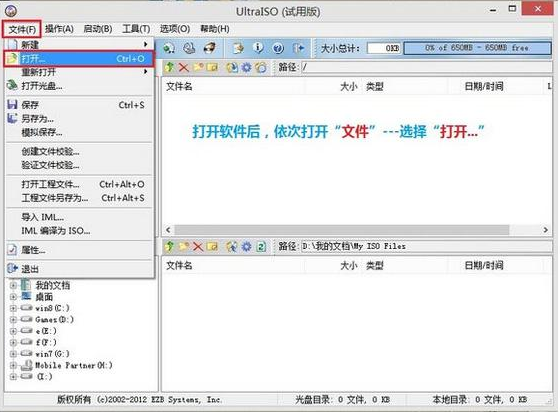
Task: Click the help question mark icon
Action: [x=278, y=48]
